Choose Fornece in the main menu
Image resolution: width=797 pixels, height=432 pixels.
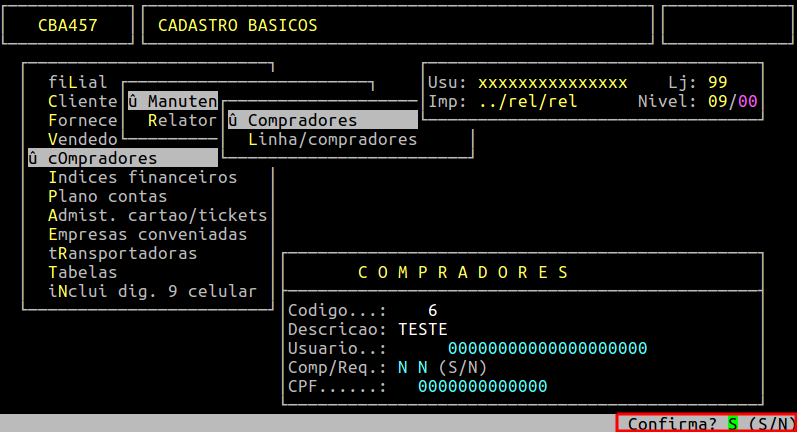[83, 120]
